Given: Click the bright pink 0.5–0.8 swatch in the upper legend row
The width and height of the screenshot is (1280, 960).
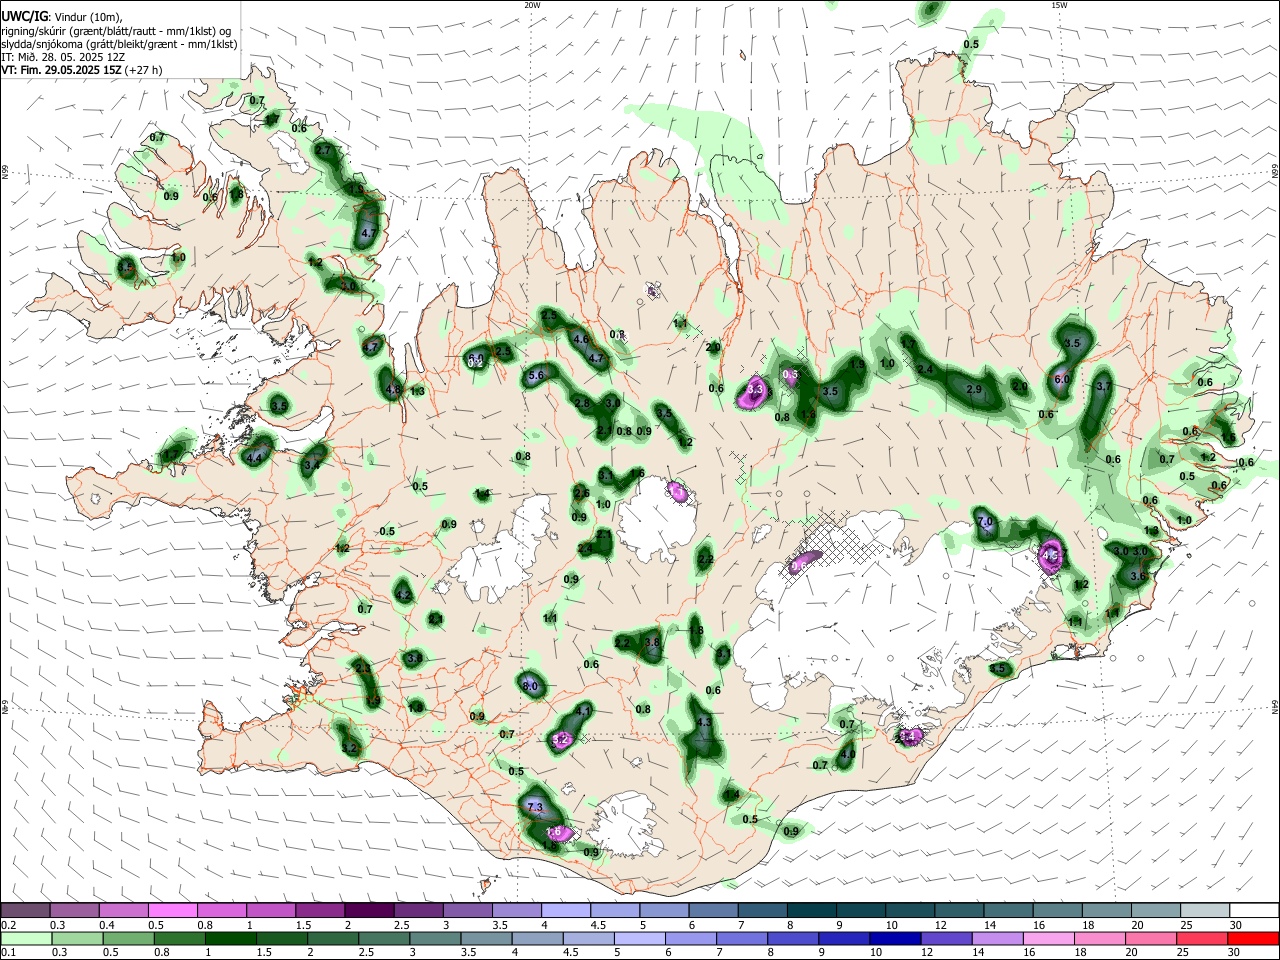Looking at the screenshot, I should pyautogui.click(x=174, y=910).
